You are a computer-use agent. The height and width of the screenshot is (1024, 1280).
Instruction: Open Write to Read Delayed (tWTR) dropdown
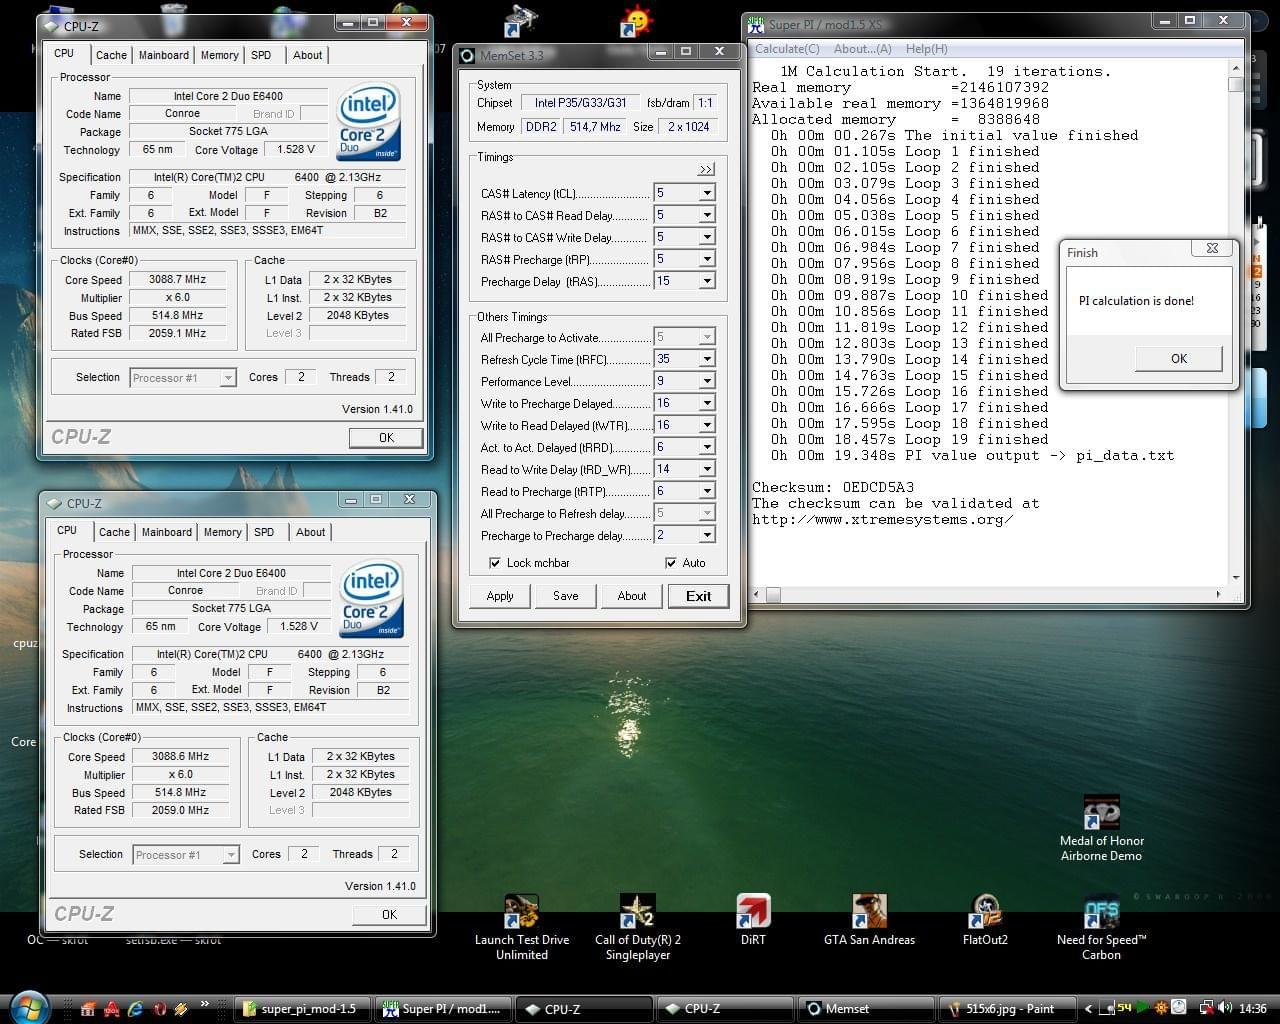coord(707,425)
